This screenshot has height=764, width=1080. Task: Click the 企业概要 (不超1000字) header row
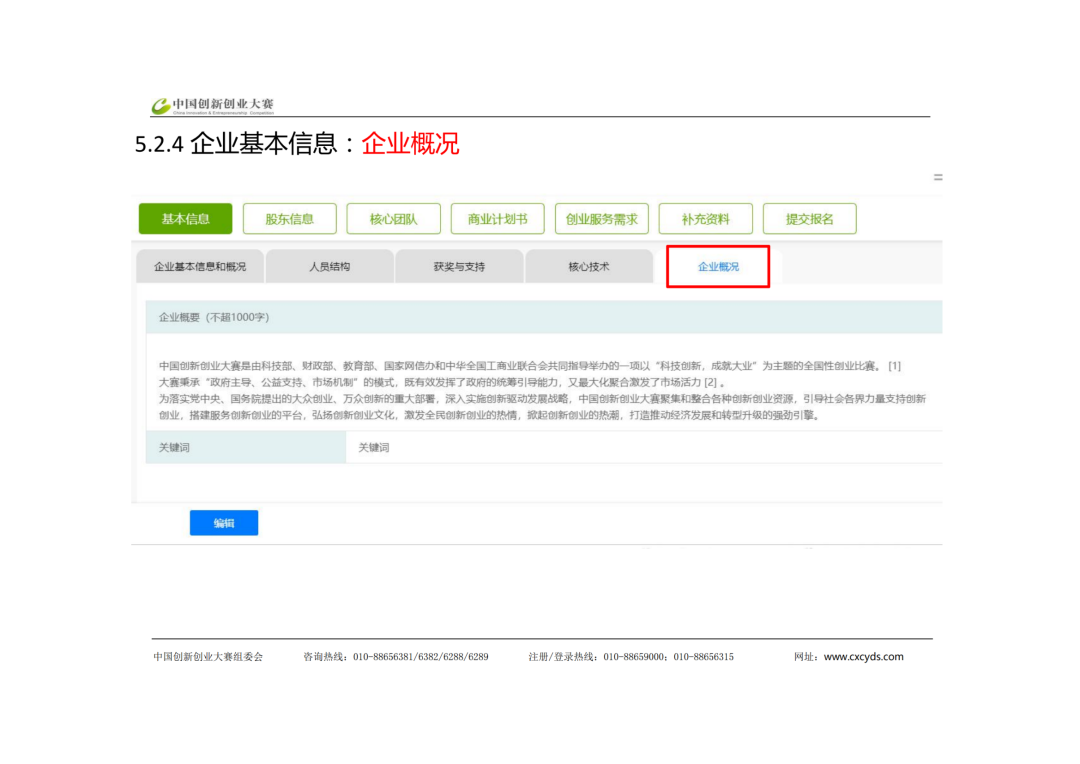[x=543, y=317]
